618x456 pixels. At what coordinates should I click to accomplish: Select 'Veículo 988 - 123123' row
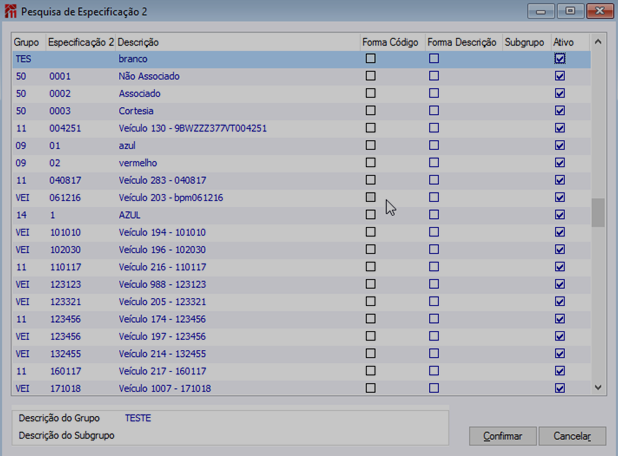pos(302,285)
